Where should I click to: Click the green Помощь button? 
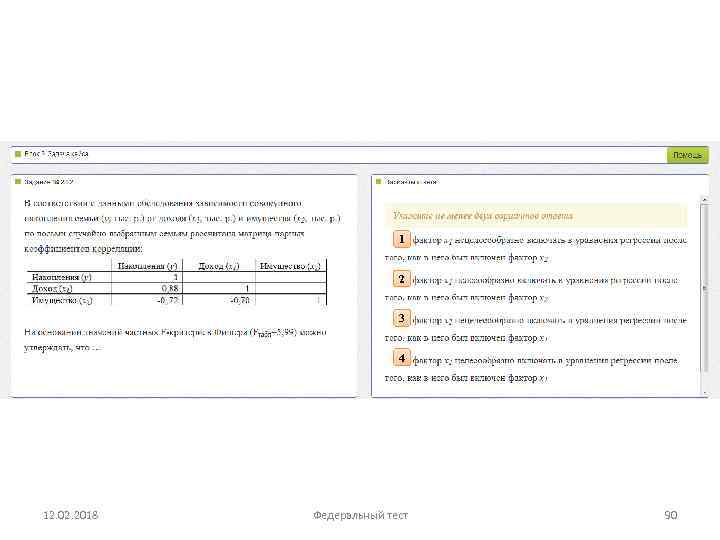click(687, 155)
